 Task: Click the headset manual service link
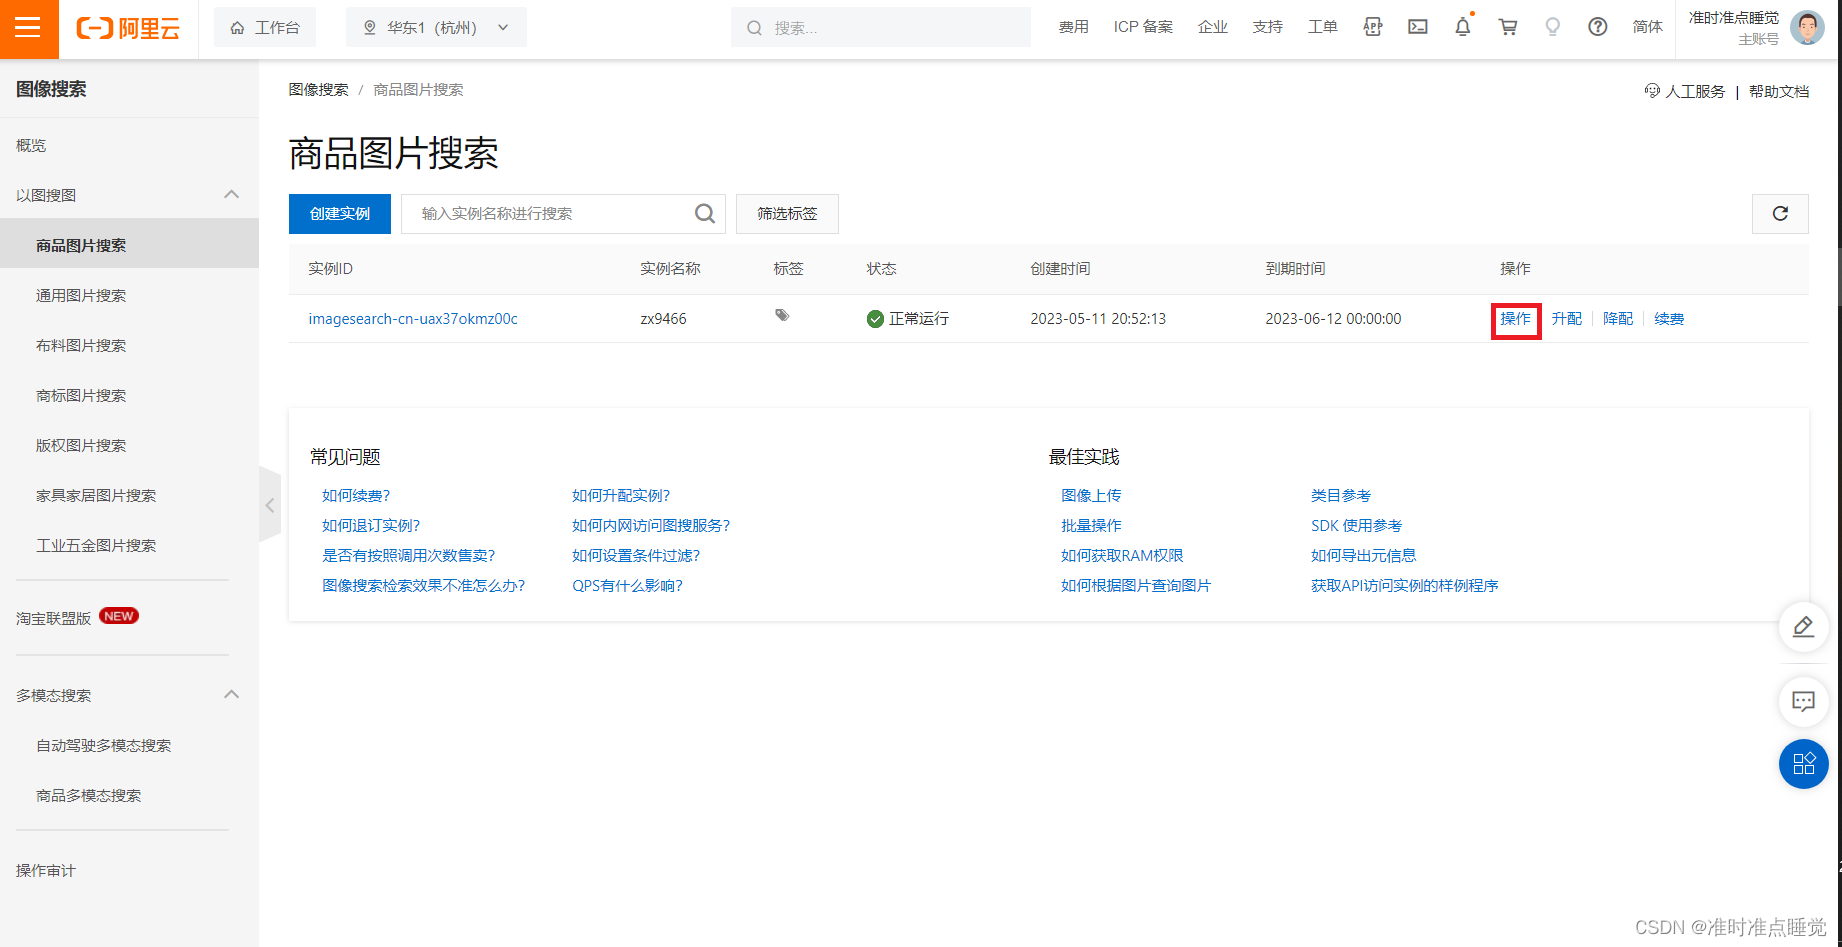(x=1685, y=91)
